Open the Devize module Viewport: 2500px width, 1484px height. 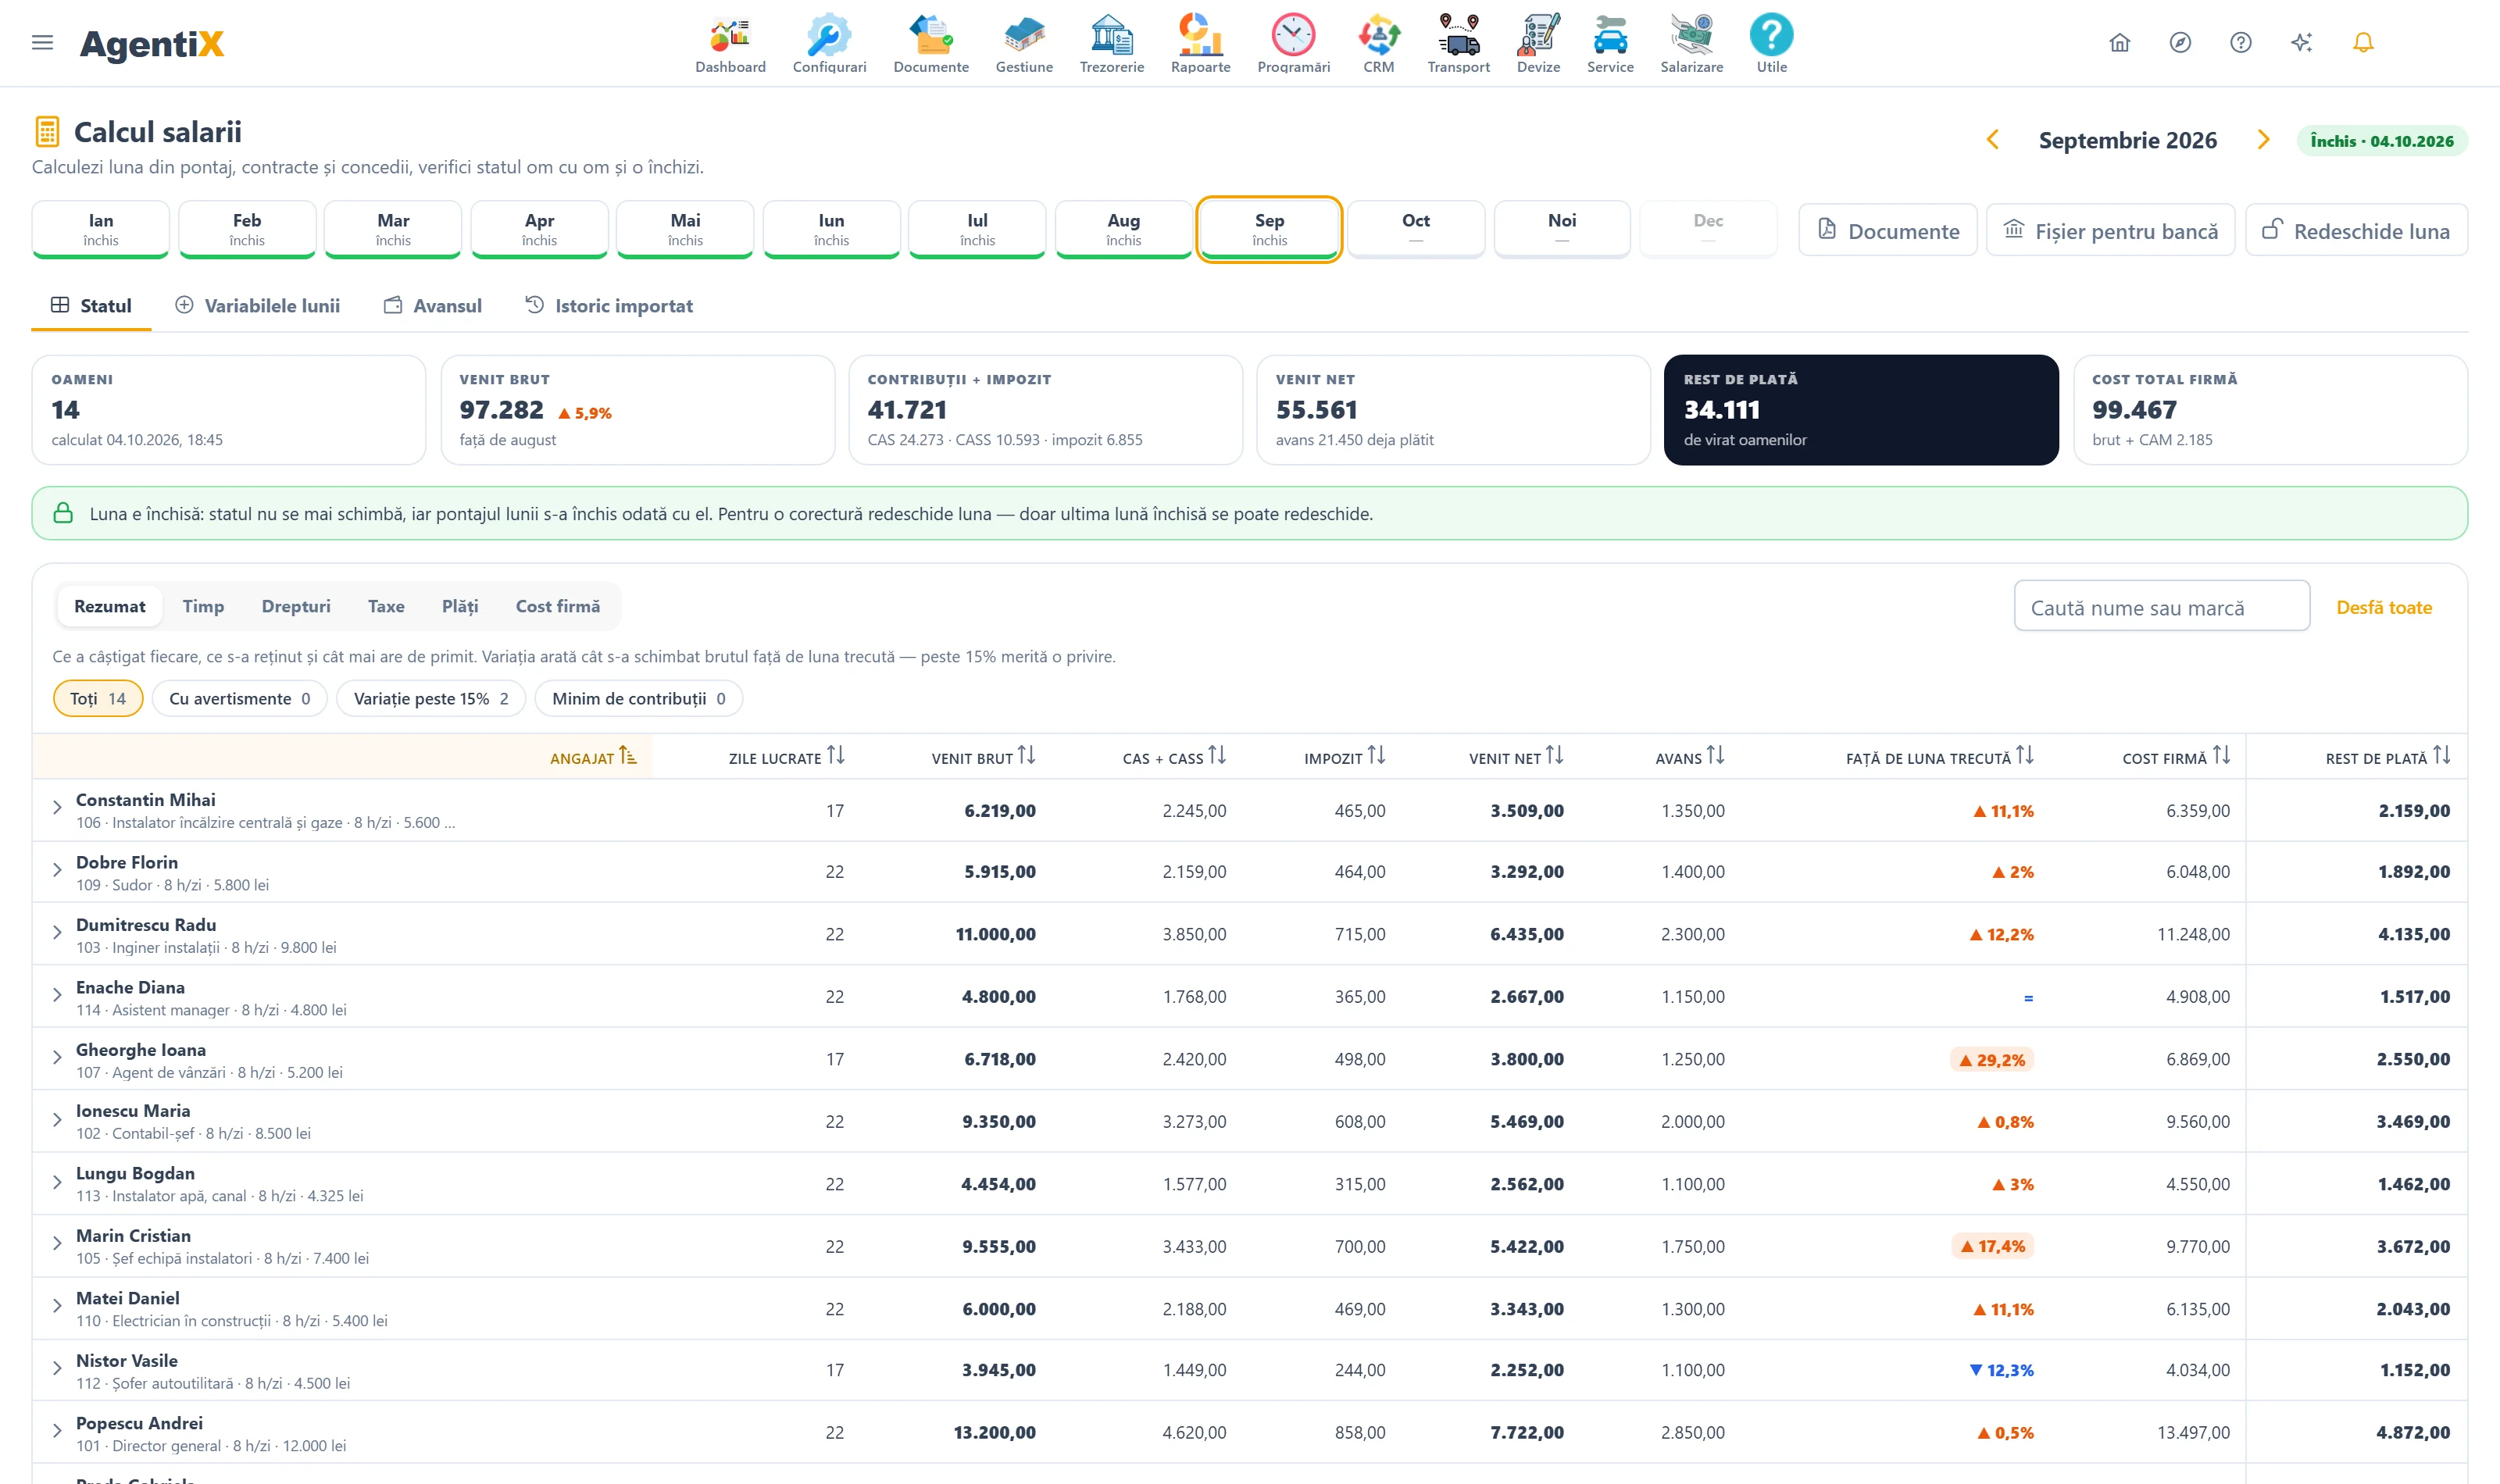(x=1538, y=44)
